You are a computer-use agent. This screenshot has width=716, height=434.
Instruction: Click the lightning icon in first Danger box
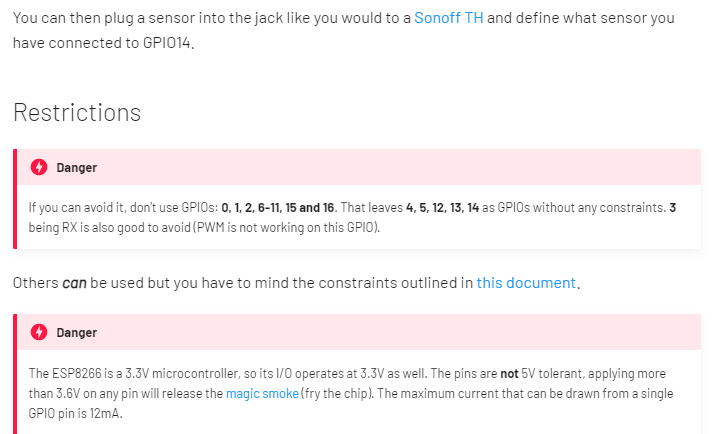coord(39,167)
